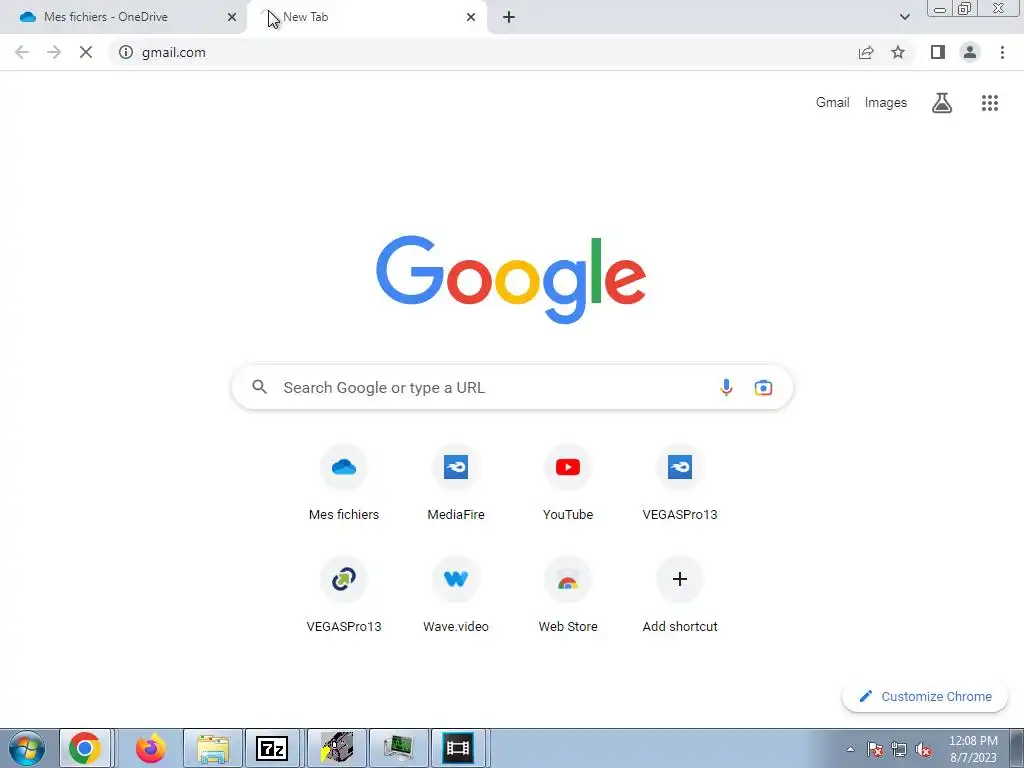Open the Chrome profile avatar menu

click(970, 52)
